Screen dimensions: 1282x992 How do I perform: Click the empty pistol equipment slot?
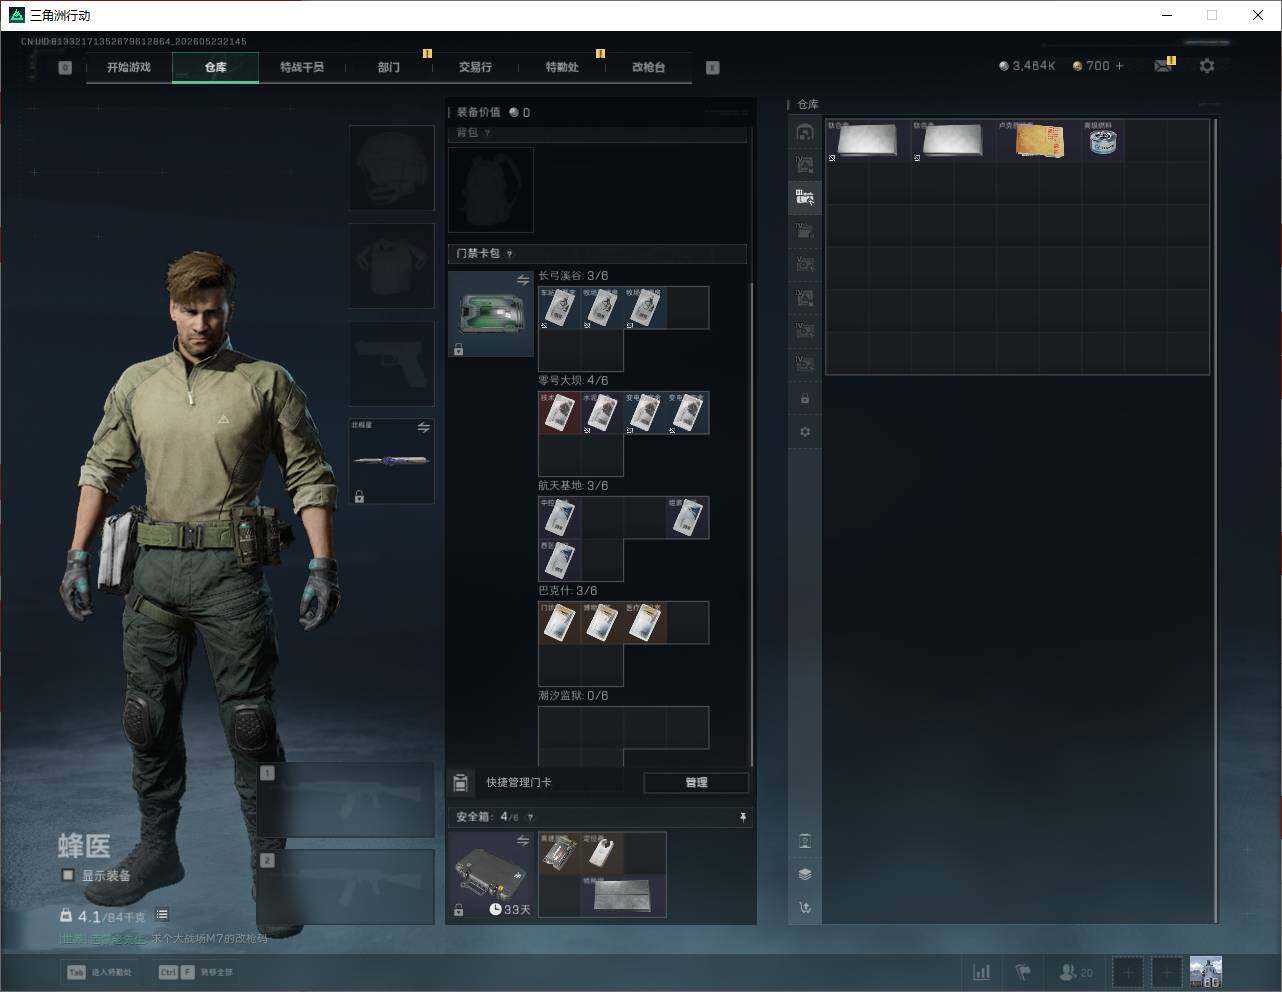point(391,363)
